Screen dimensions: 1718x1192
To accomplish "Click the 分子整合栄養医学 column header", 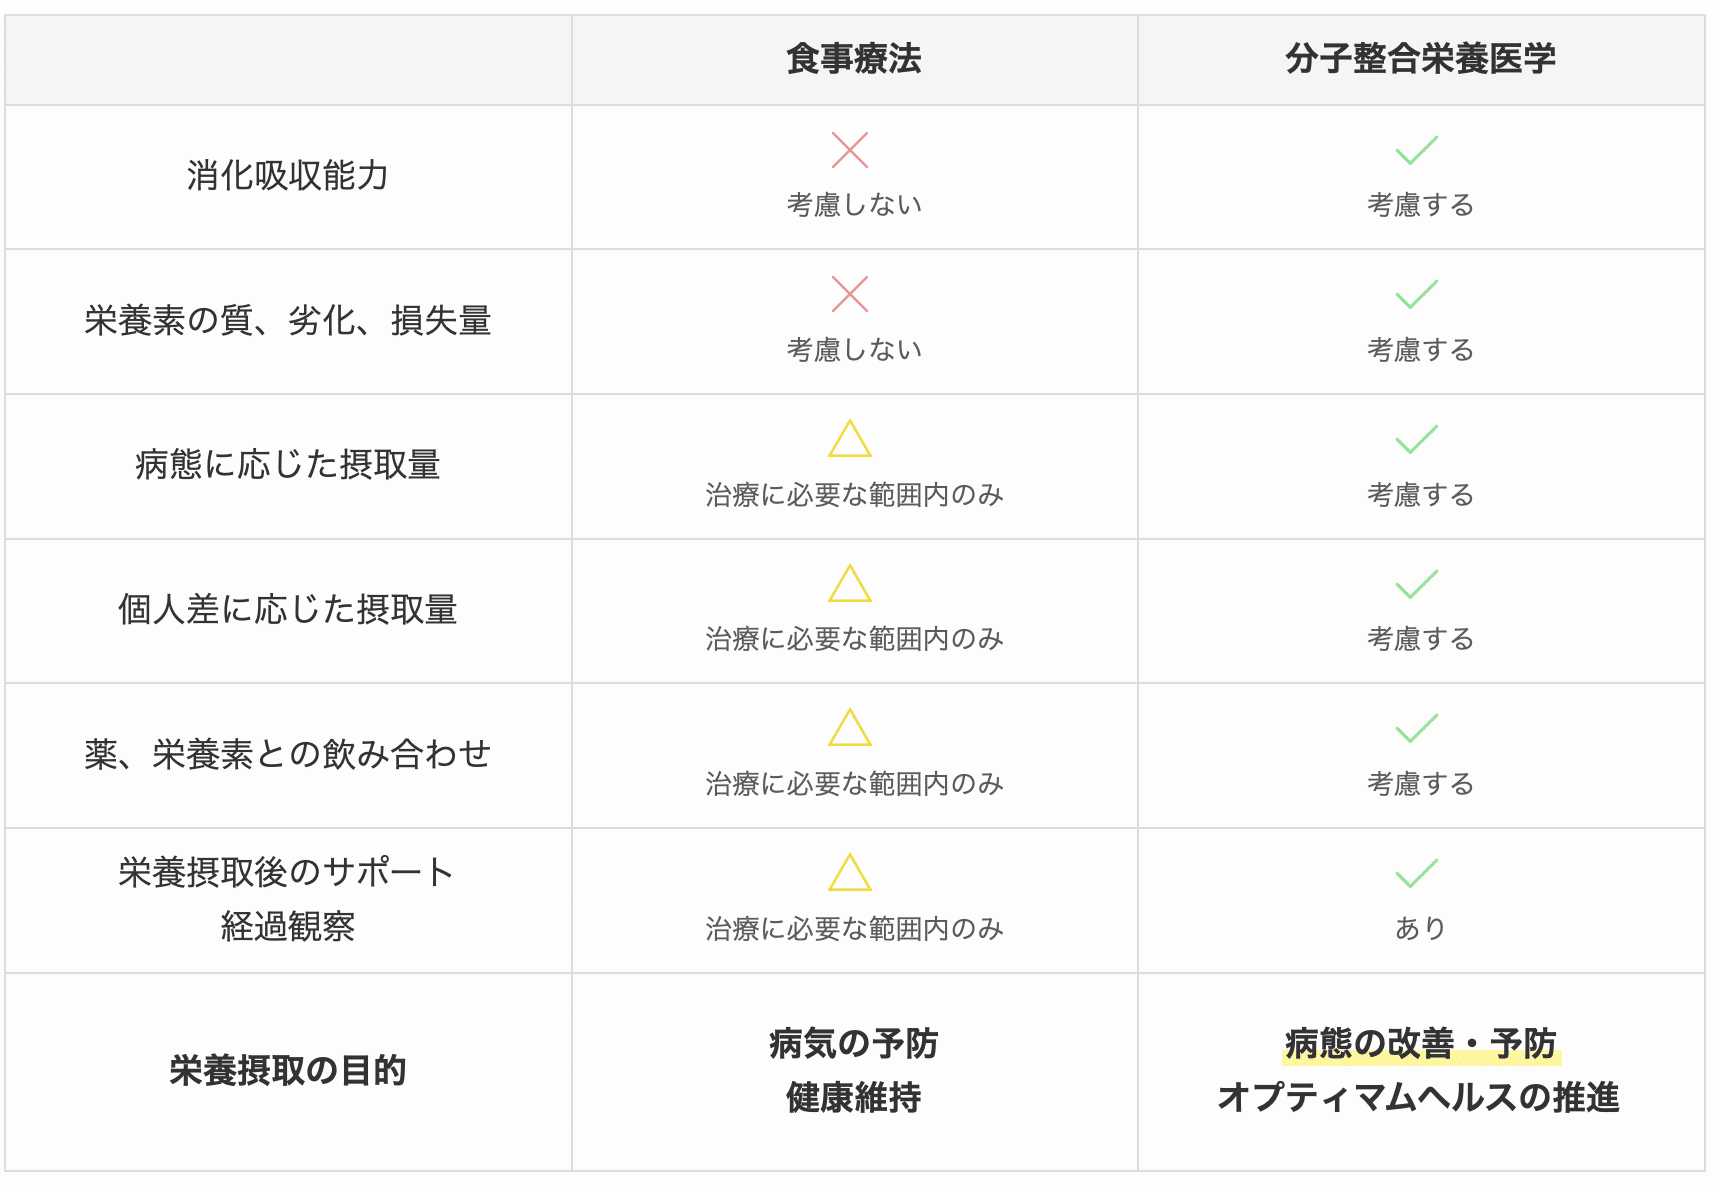I will 1420,59.
